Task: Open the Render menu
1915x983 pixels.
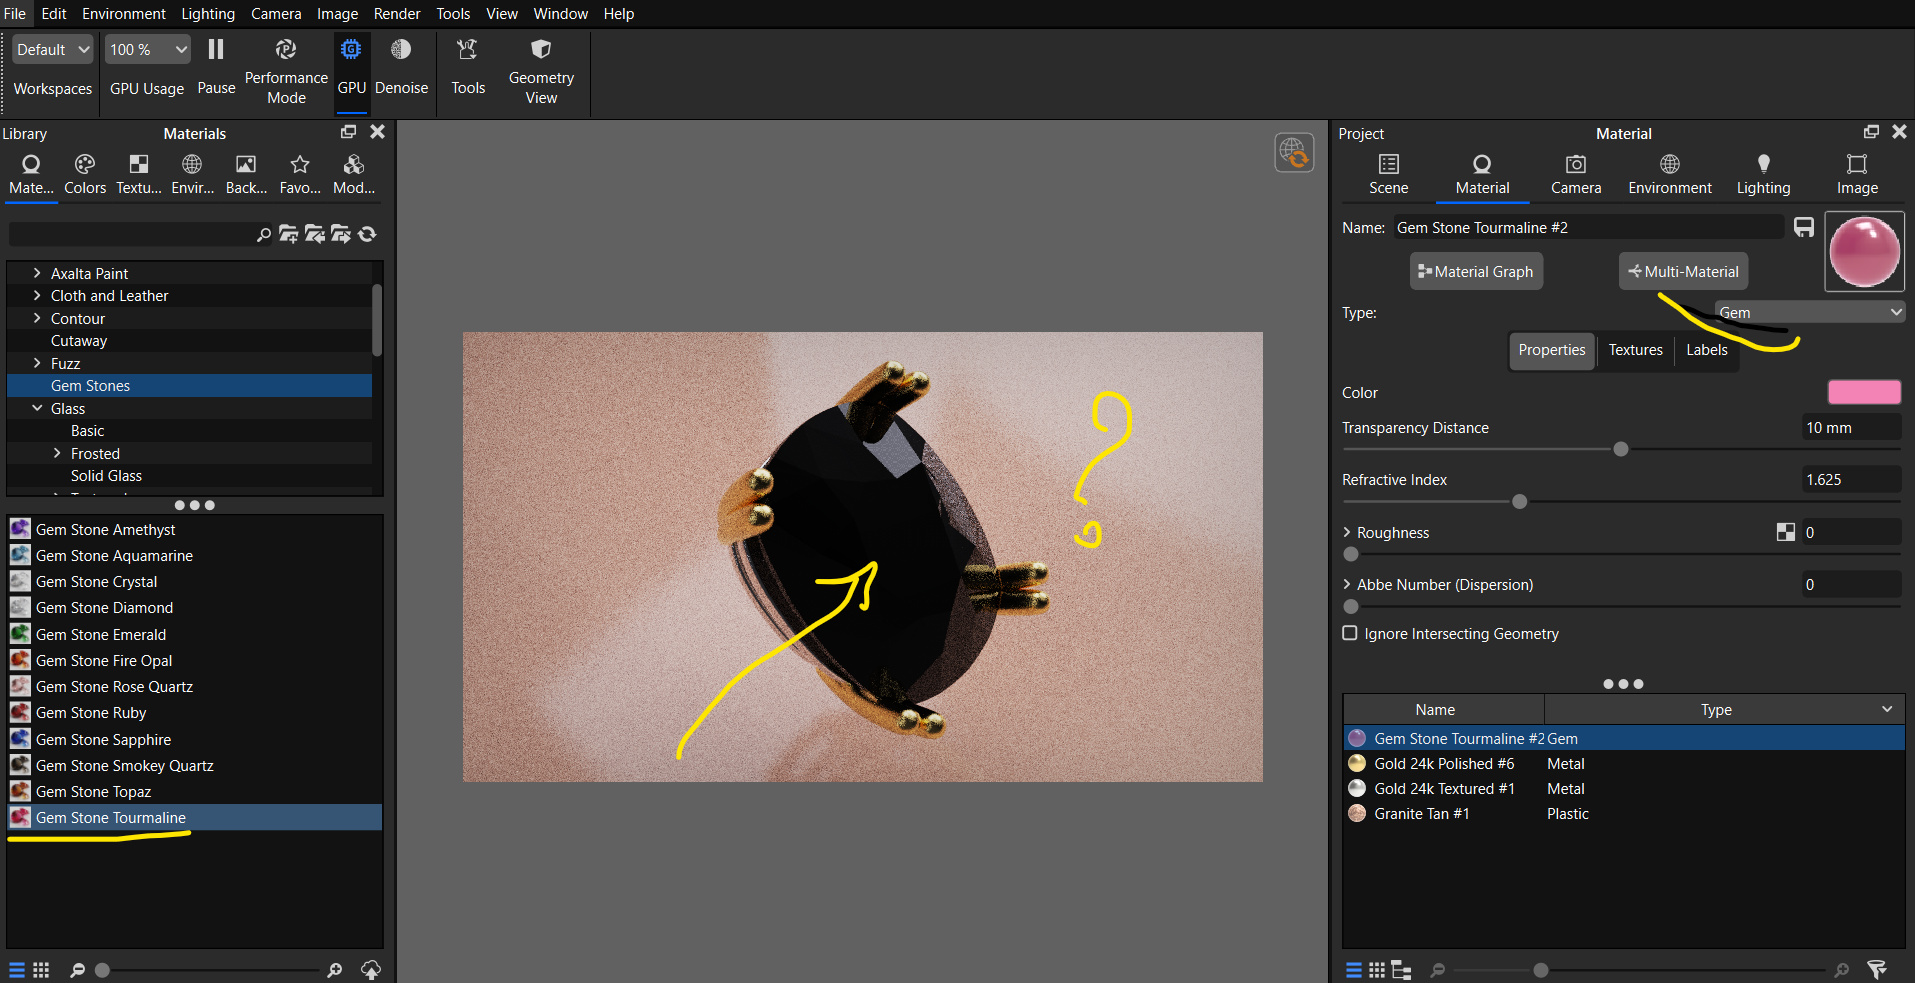Action: (397, 13)
